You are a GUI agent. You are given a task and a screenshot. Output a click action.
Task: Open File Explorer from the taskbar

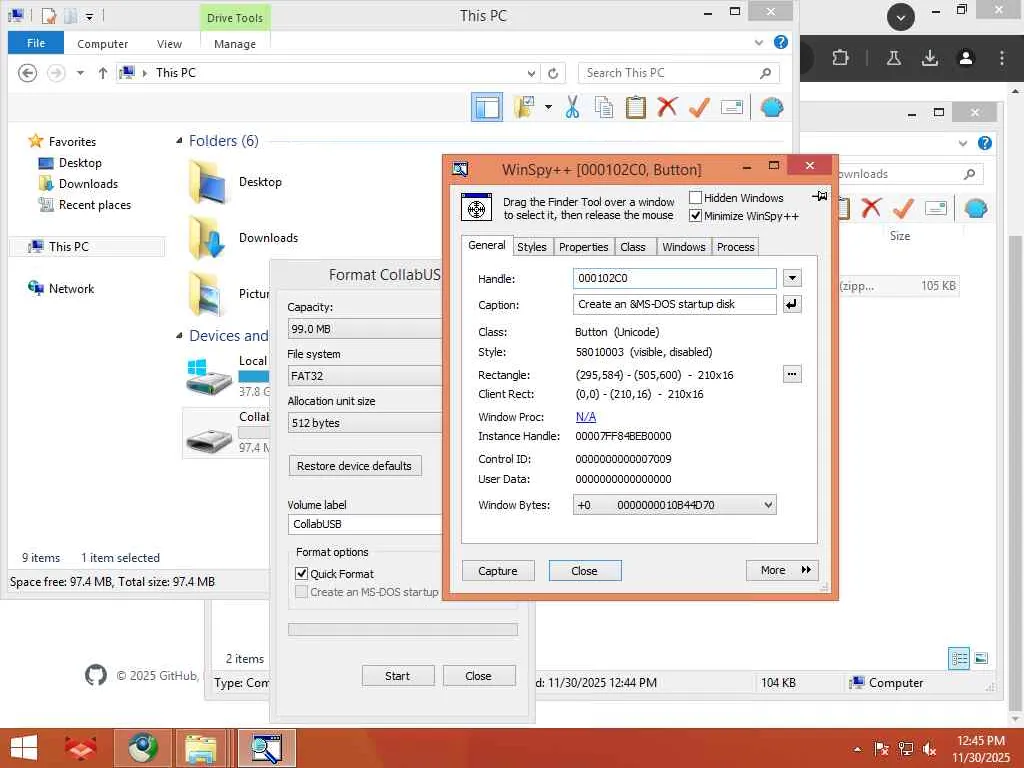point(201,748)
